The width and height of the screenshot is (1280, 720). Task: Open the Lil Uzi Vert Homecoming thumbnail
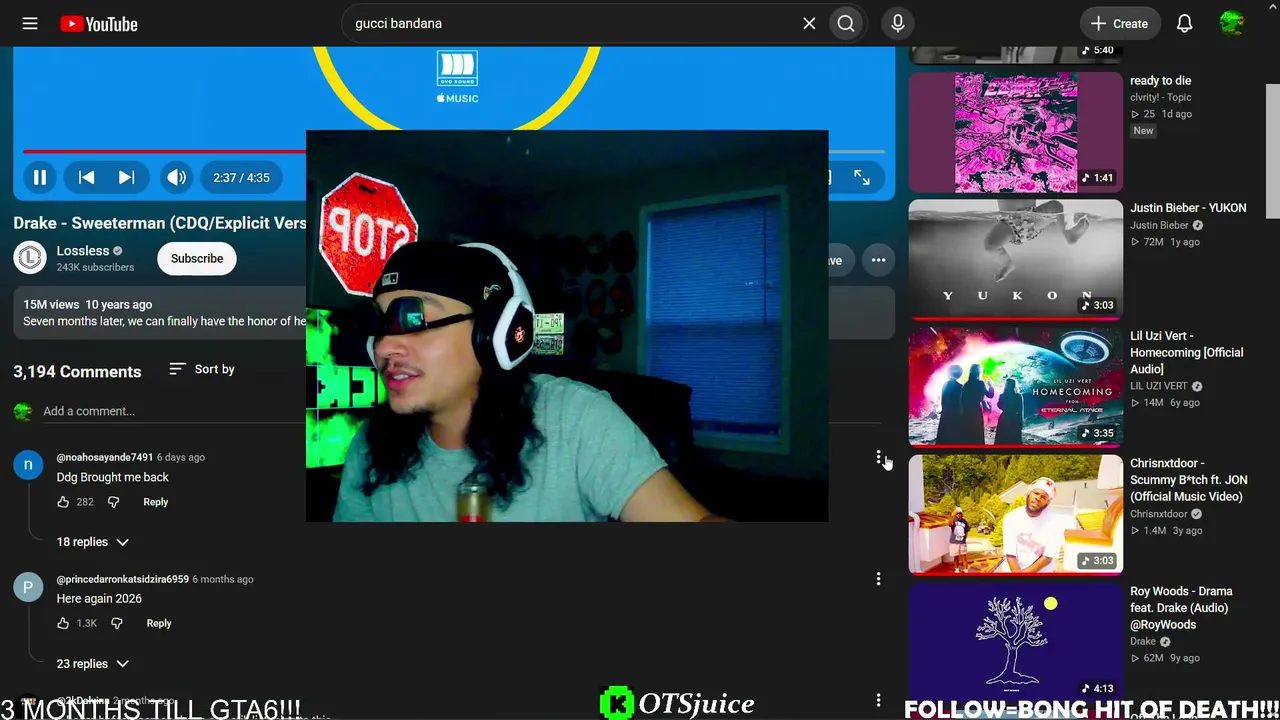point(1016,387)
